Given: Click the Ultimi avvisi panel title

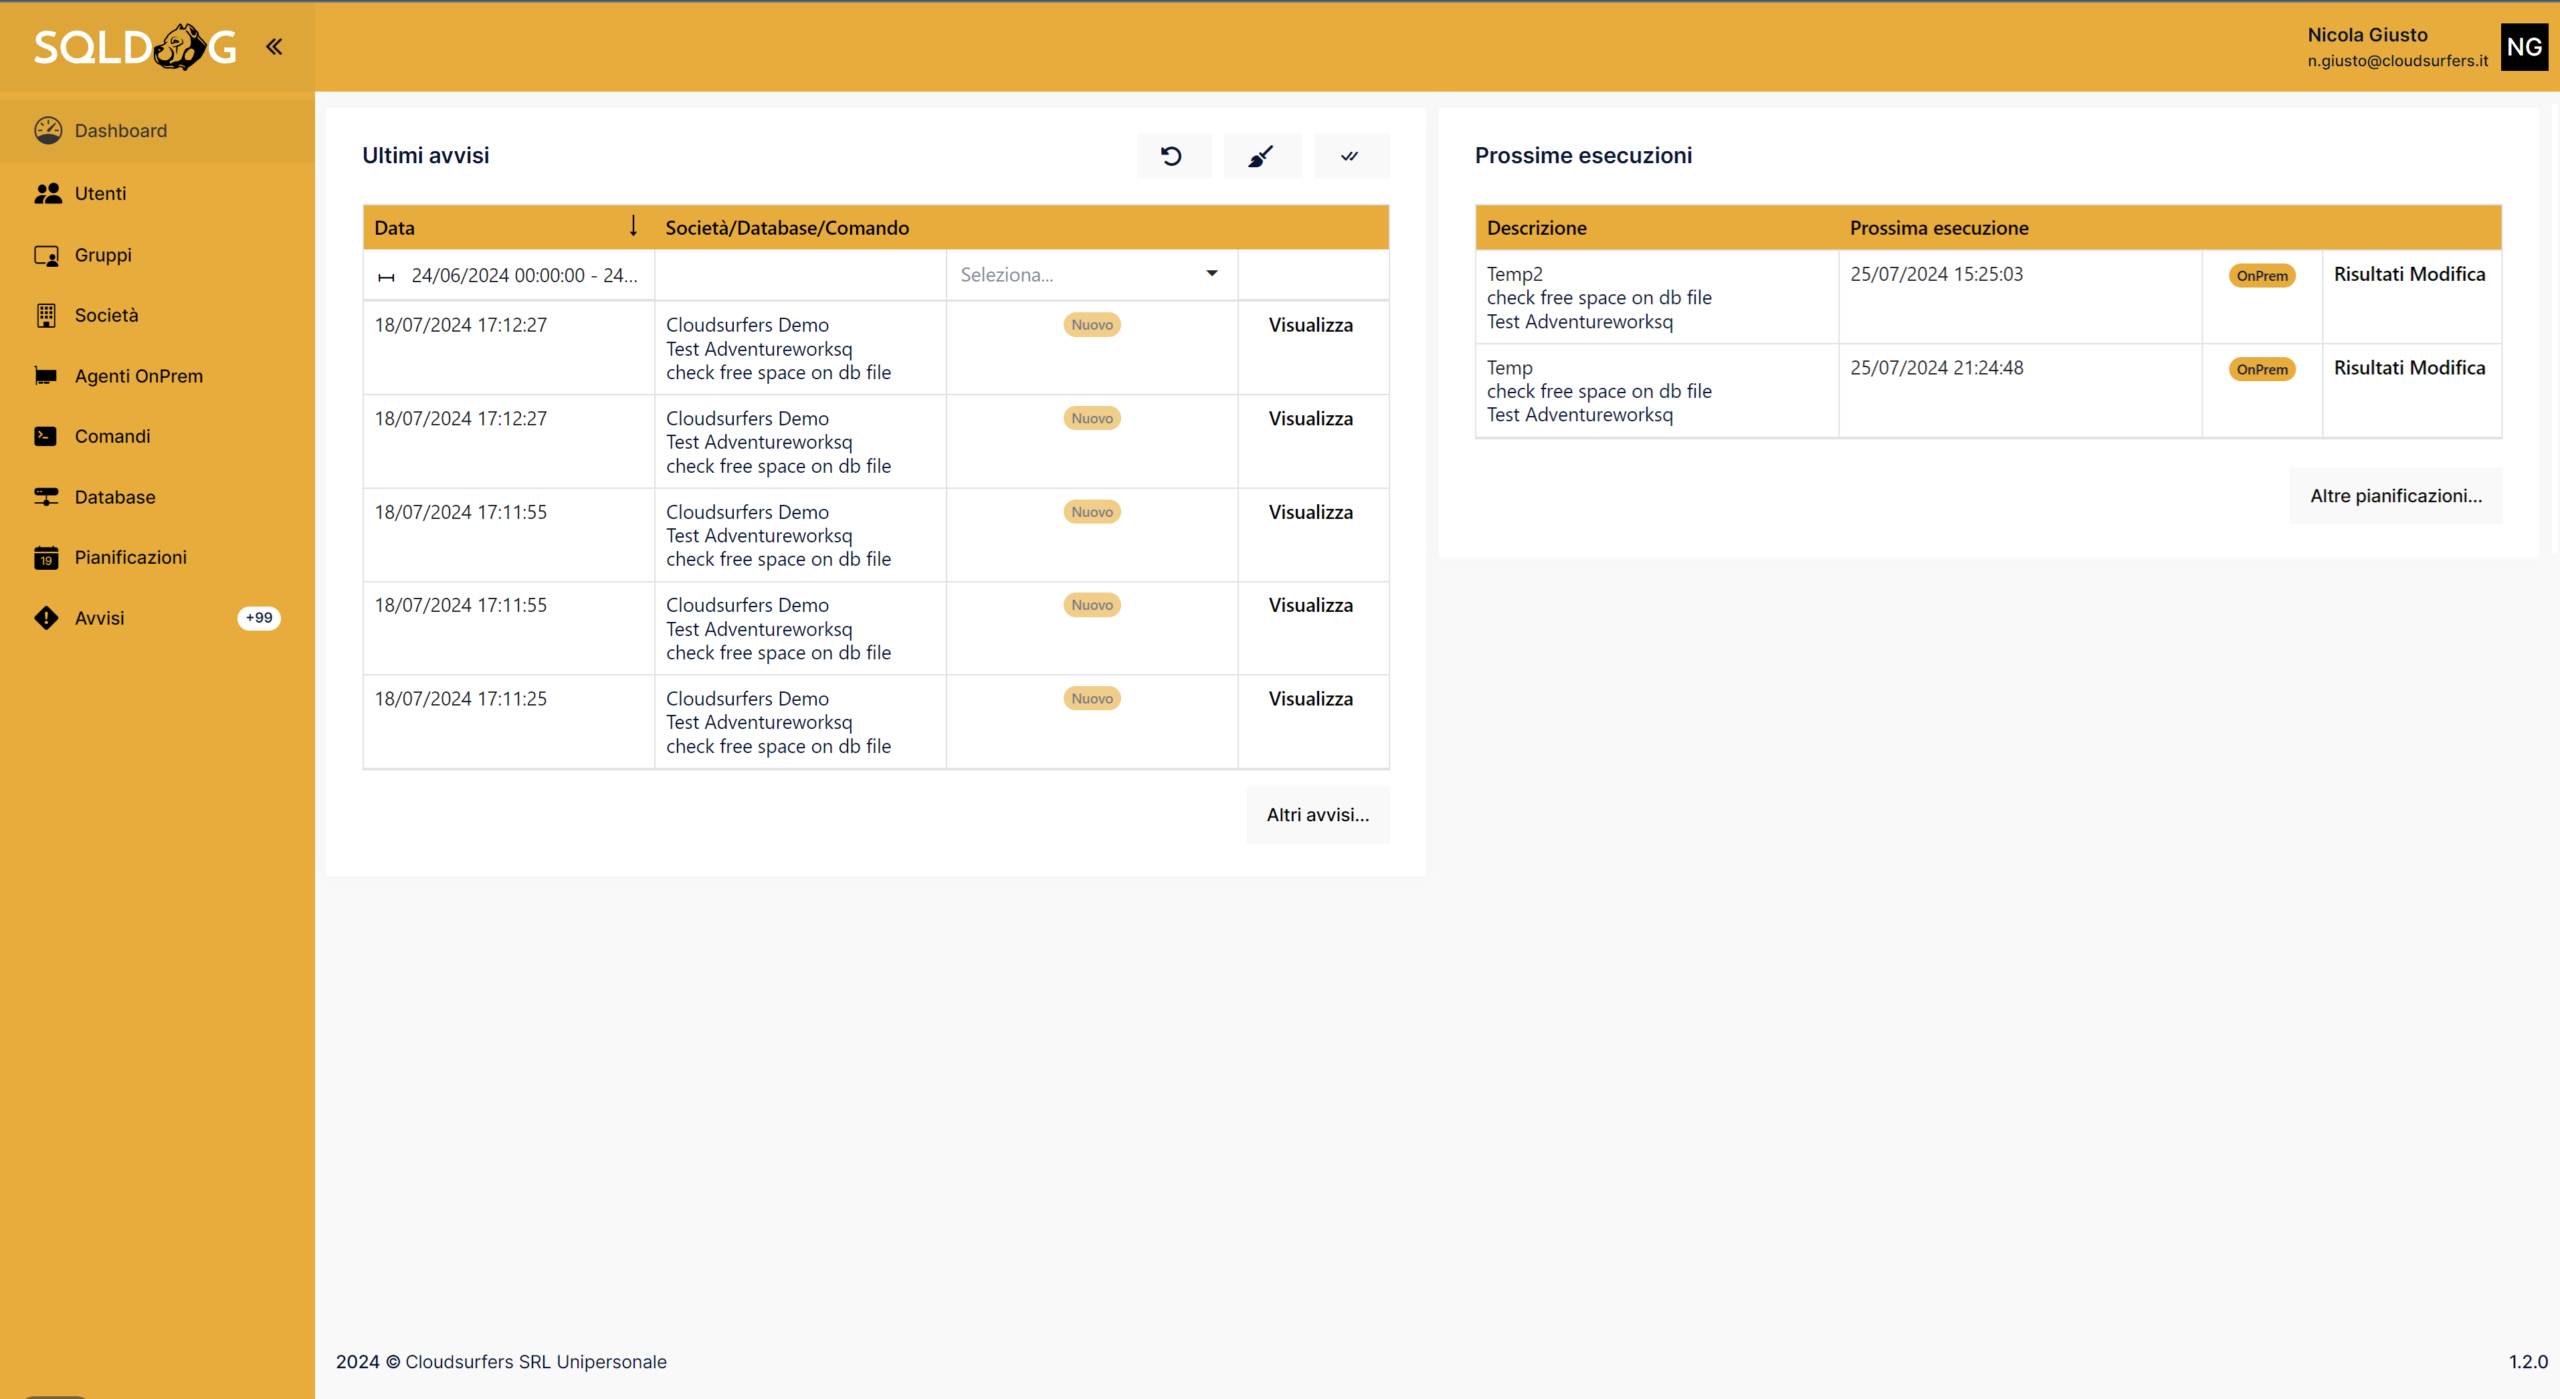Looking at the screenshot, I should 426,155.
